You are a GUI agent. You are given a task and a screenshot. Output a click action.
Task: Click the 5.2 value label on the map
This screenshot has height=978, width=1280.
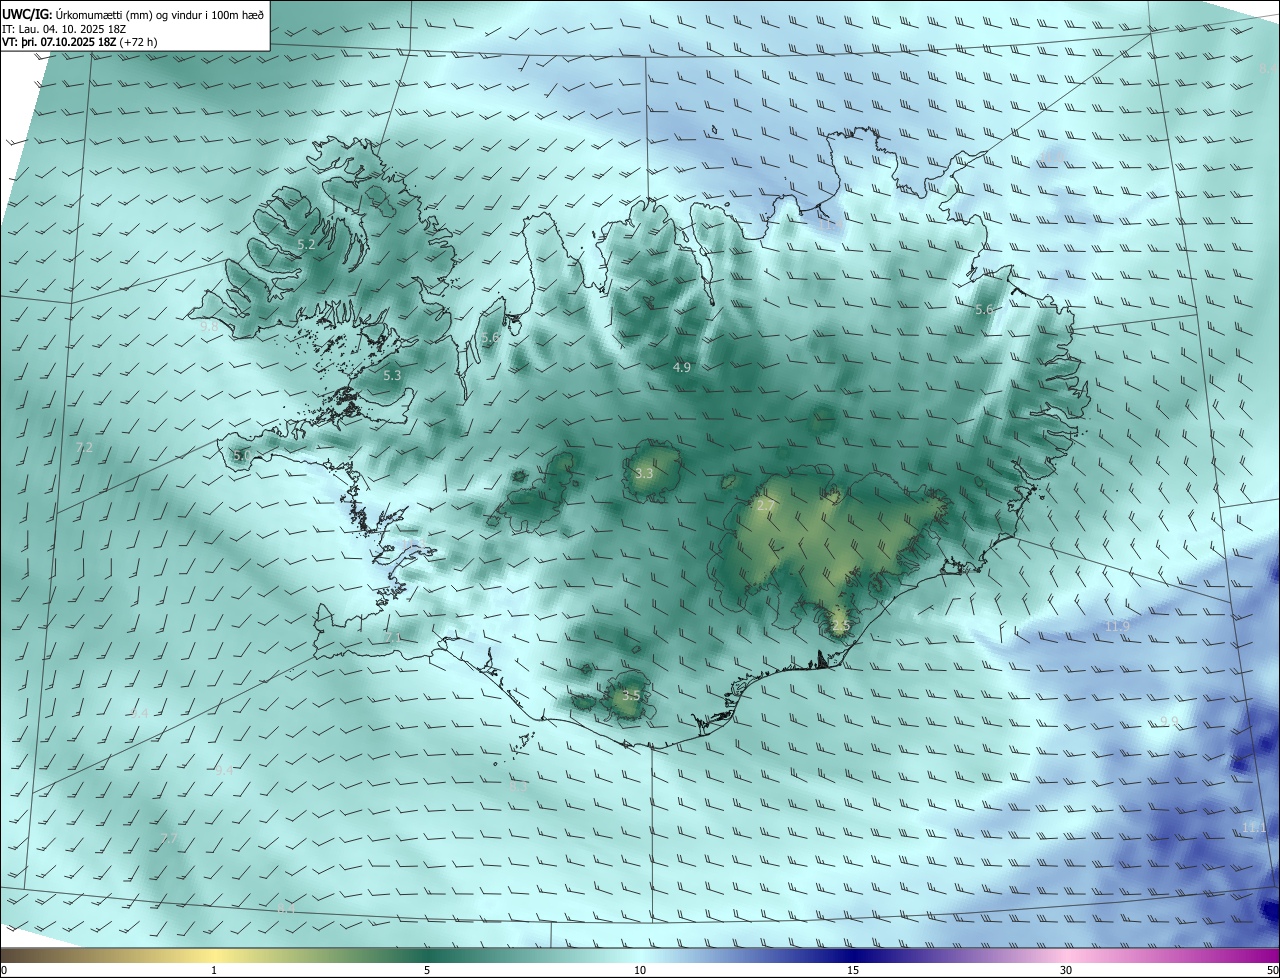(307, 244)
